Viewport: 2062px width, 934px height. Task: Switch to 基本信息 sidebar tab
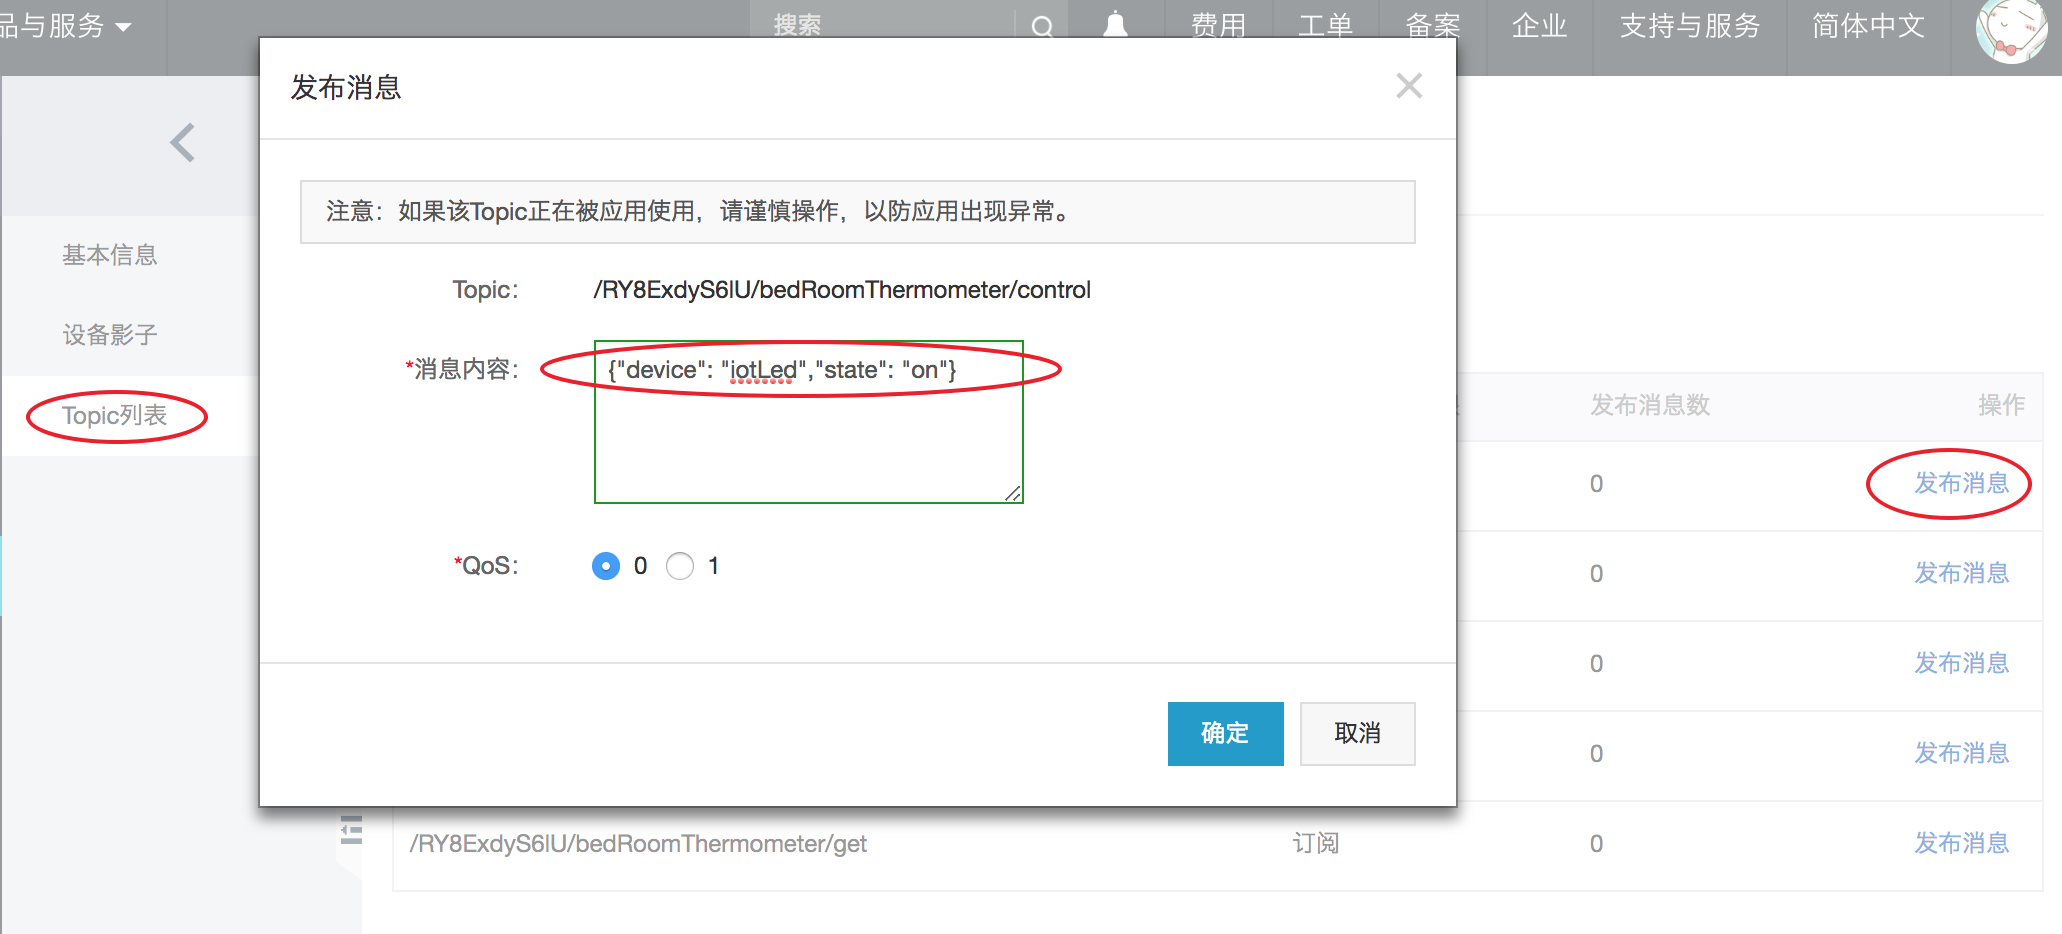(x=110, y=255)
